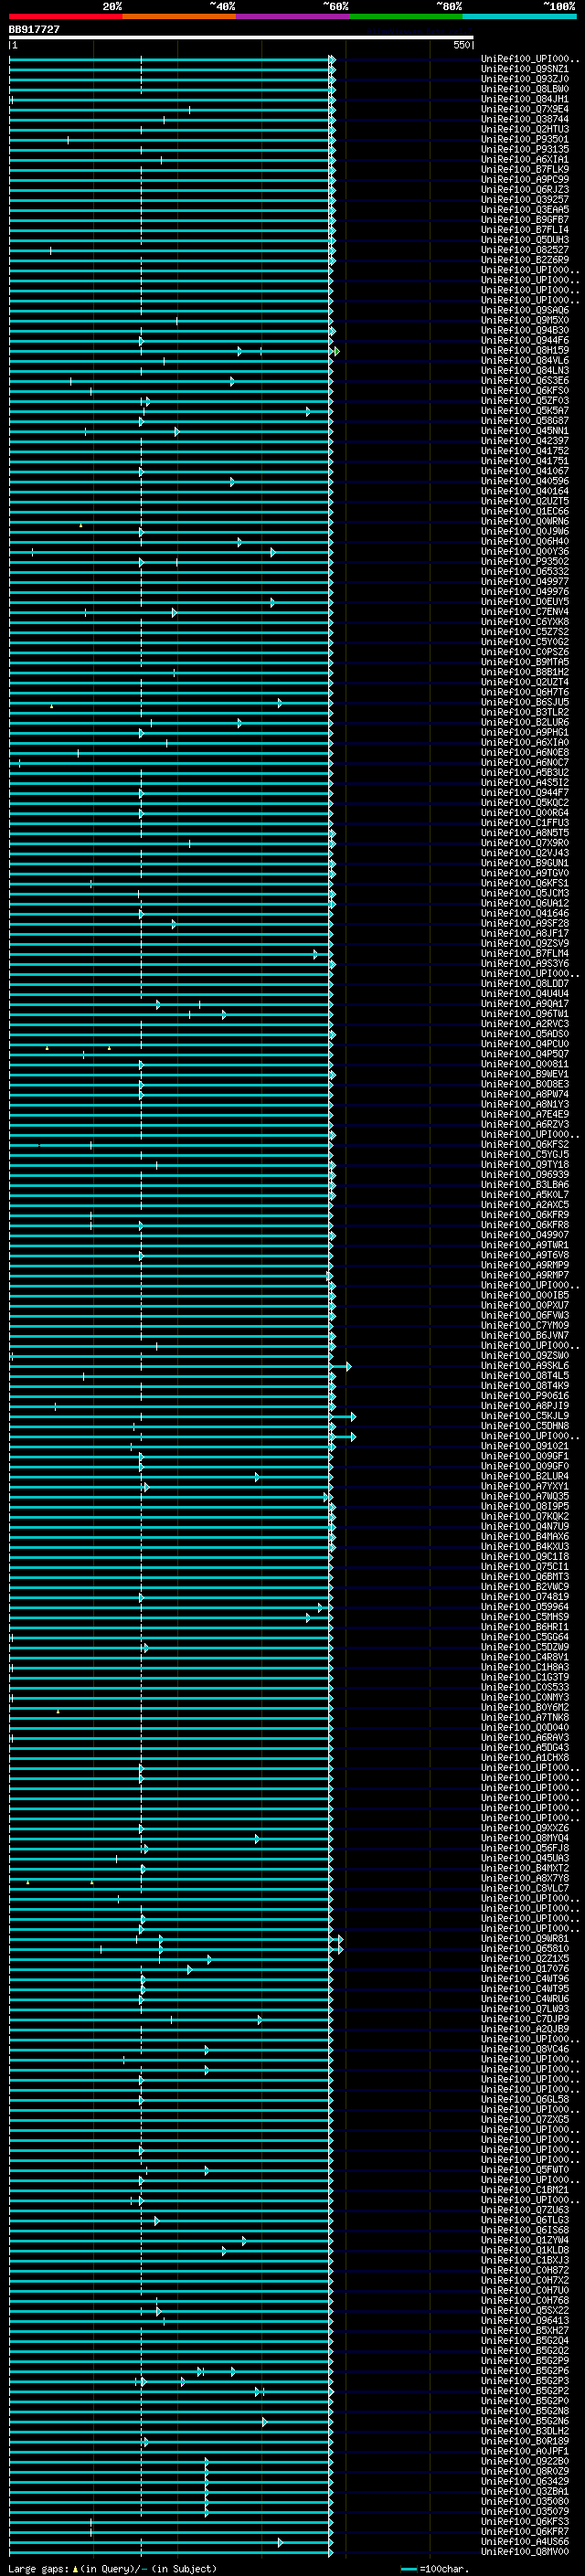Select hit label UniRef100_Q1KLD8
The image size is (585, 2576).
[x=525, y=2251]
